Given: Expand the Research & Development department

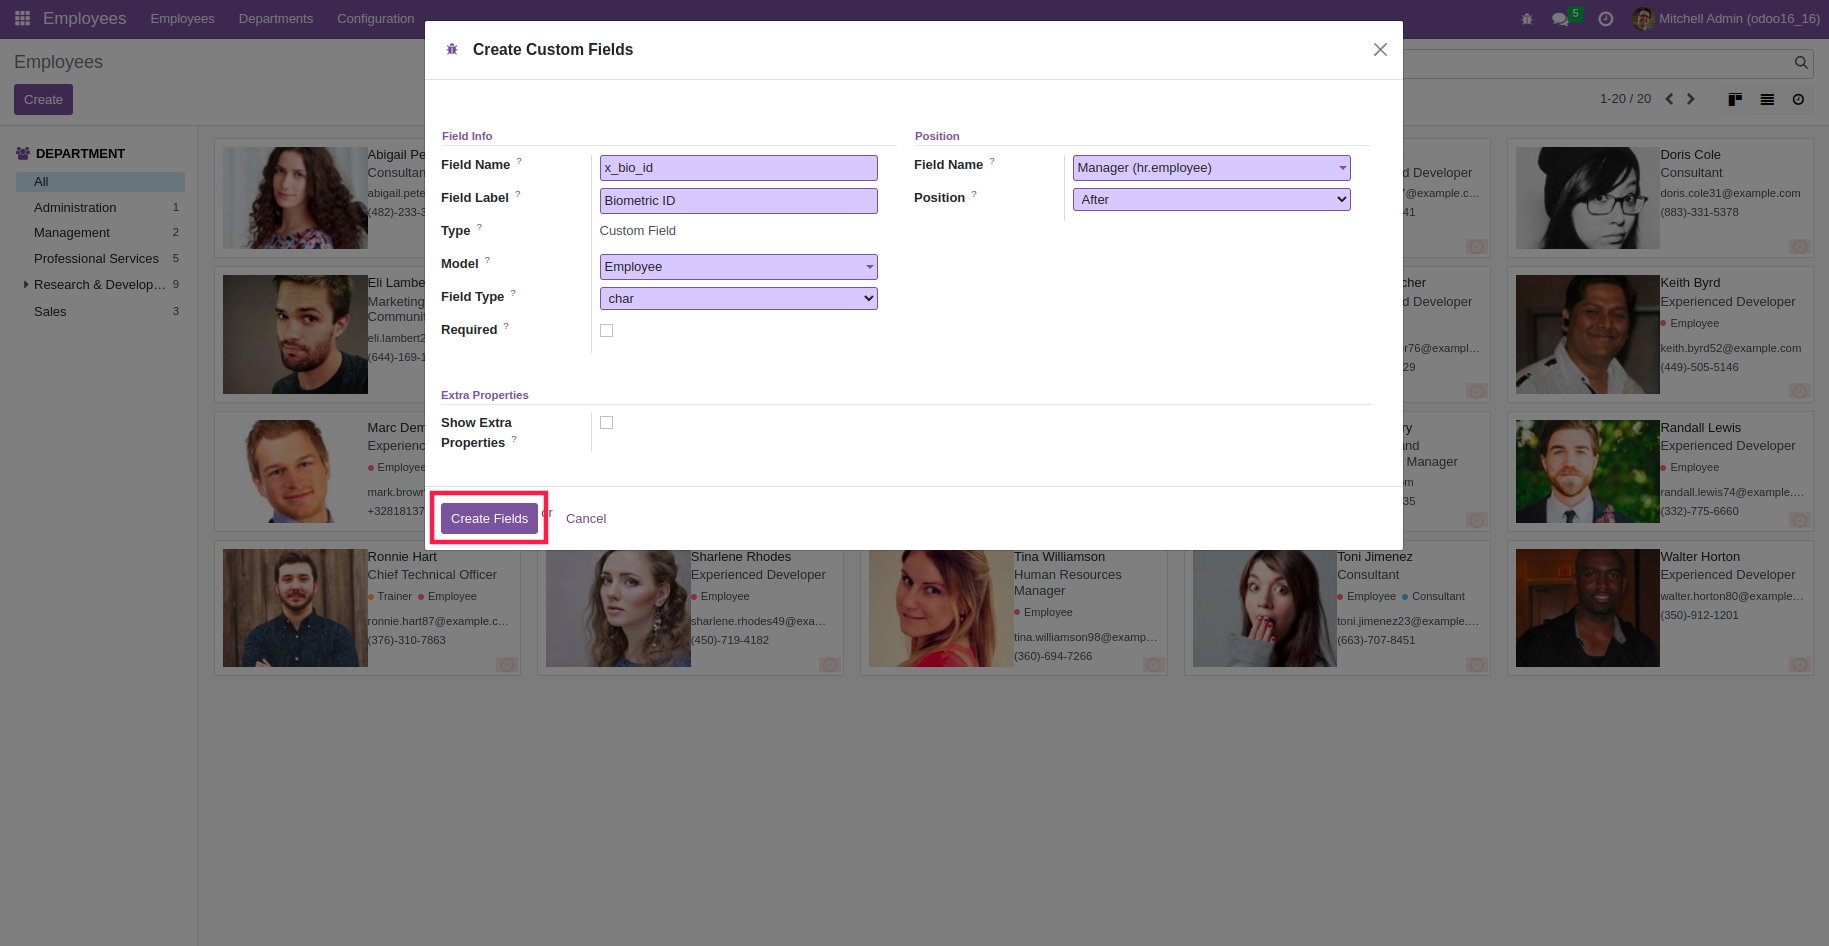Looking at the screenshot, I should (x=26, y=285).
